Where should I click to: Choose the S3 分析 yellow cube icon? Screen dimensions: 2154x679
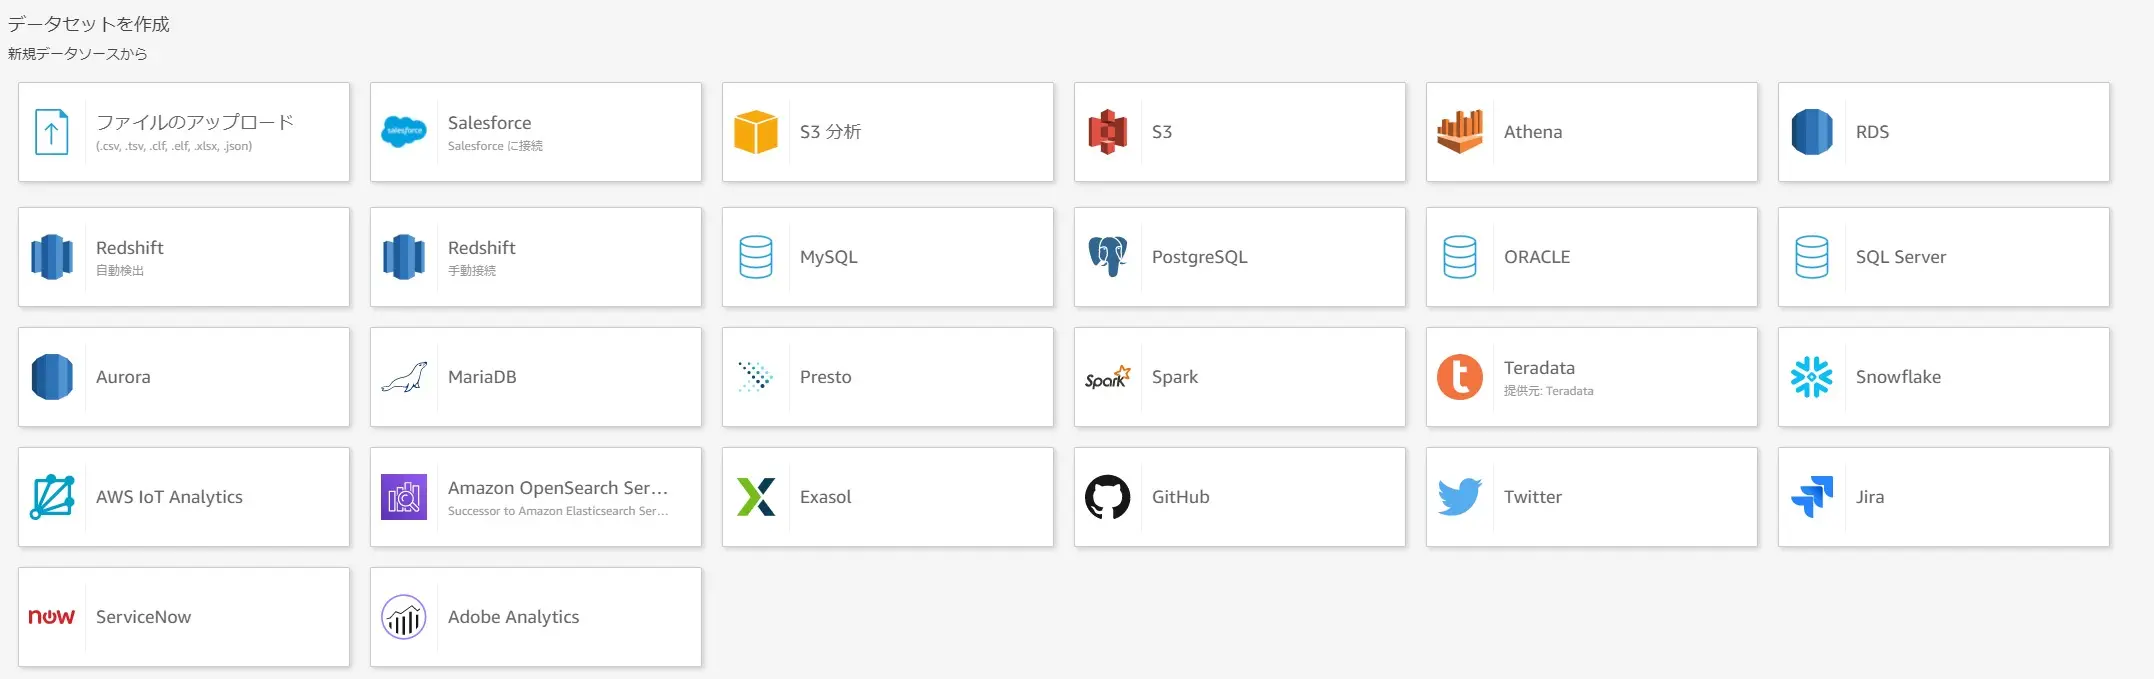(x=756, y=132)
